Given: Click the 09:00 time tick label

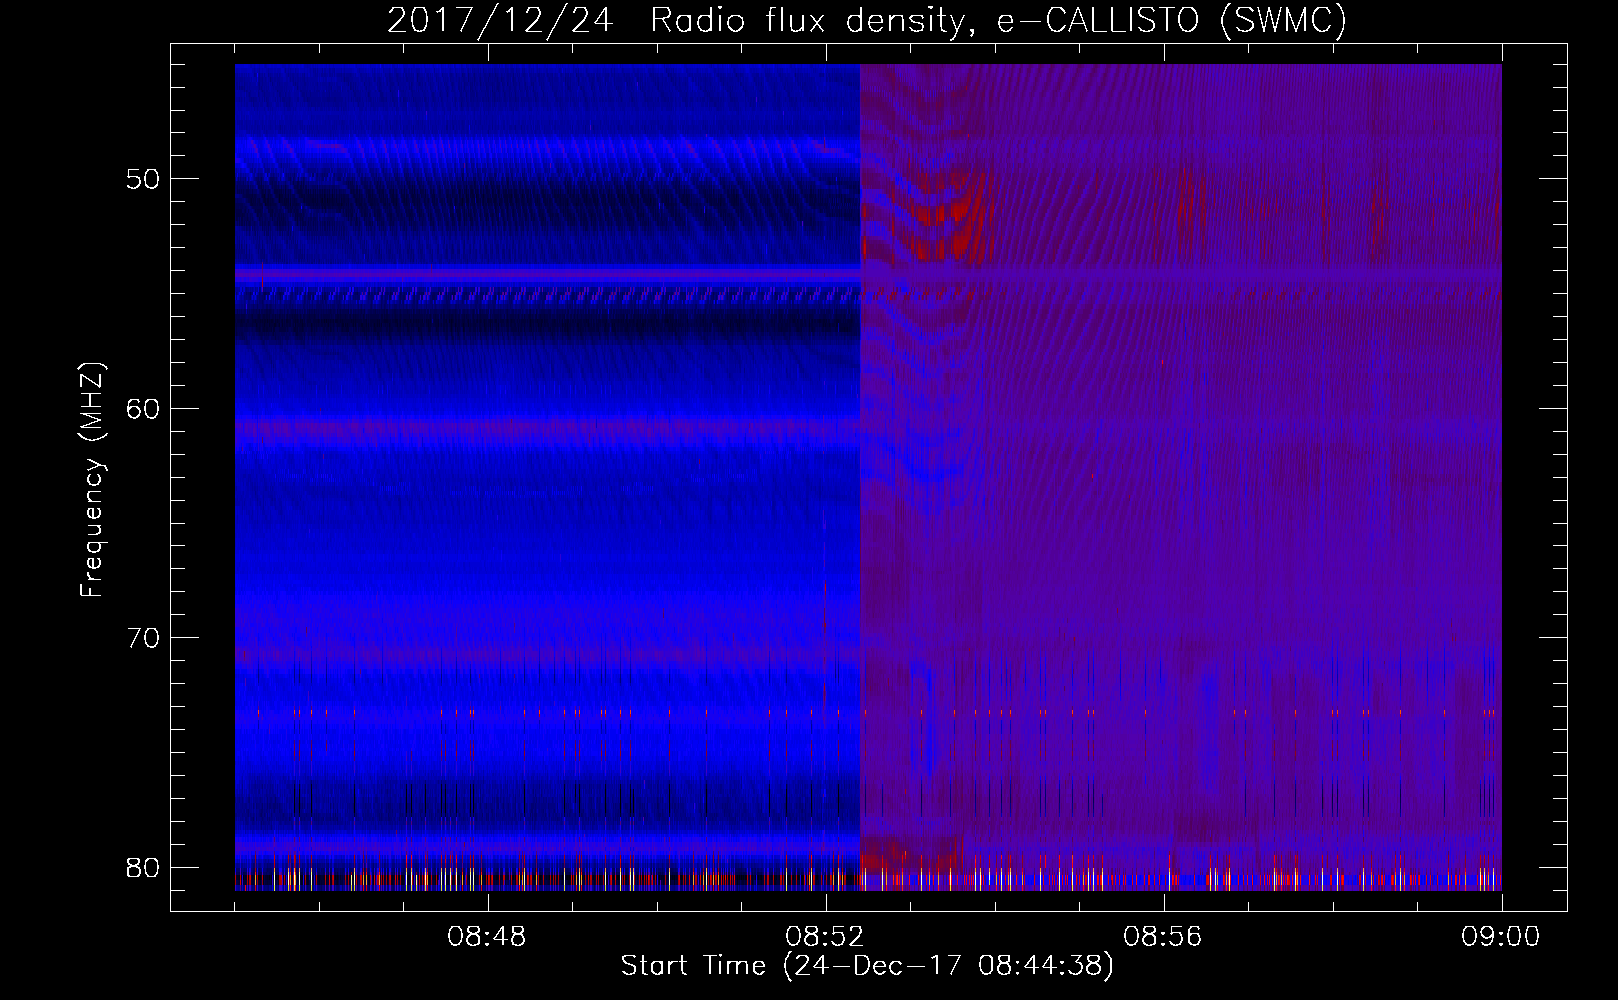Looking at the screenshot, I should pyautogui.click(x=1501, y=937).
